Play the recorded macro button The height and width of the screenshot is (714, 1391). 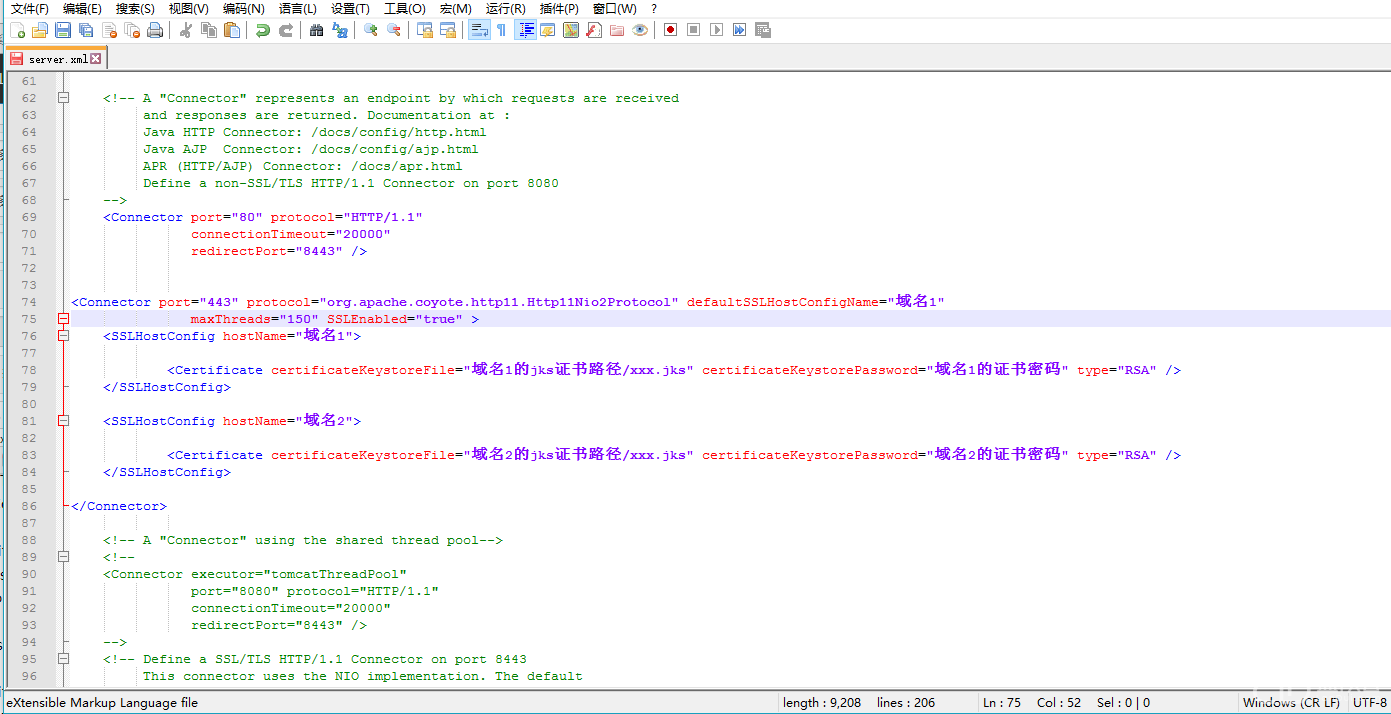[717, 30]
